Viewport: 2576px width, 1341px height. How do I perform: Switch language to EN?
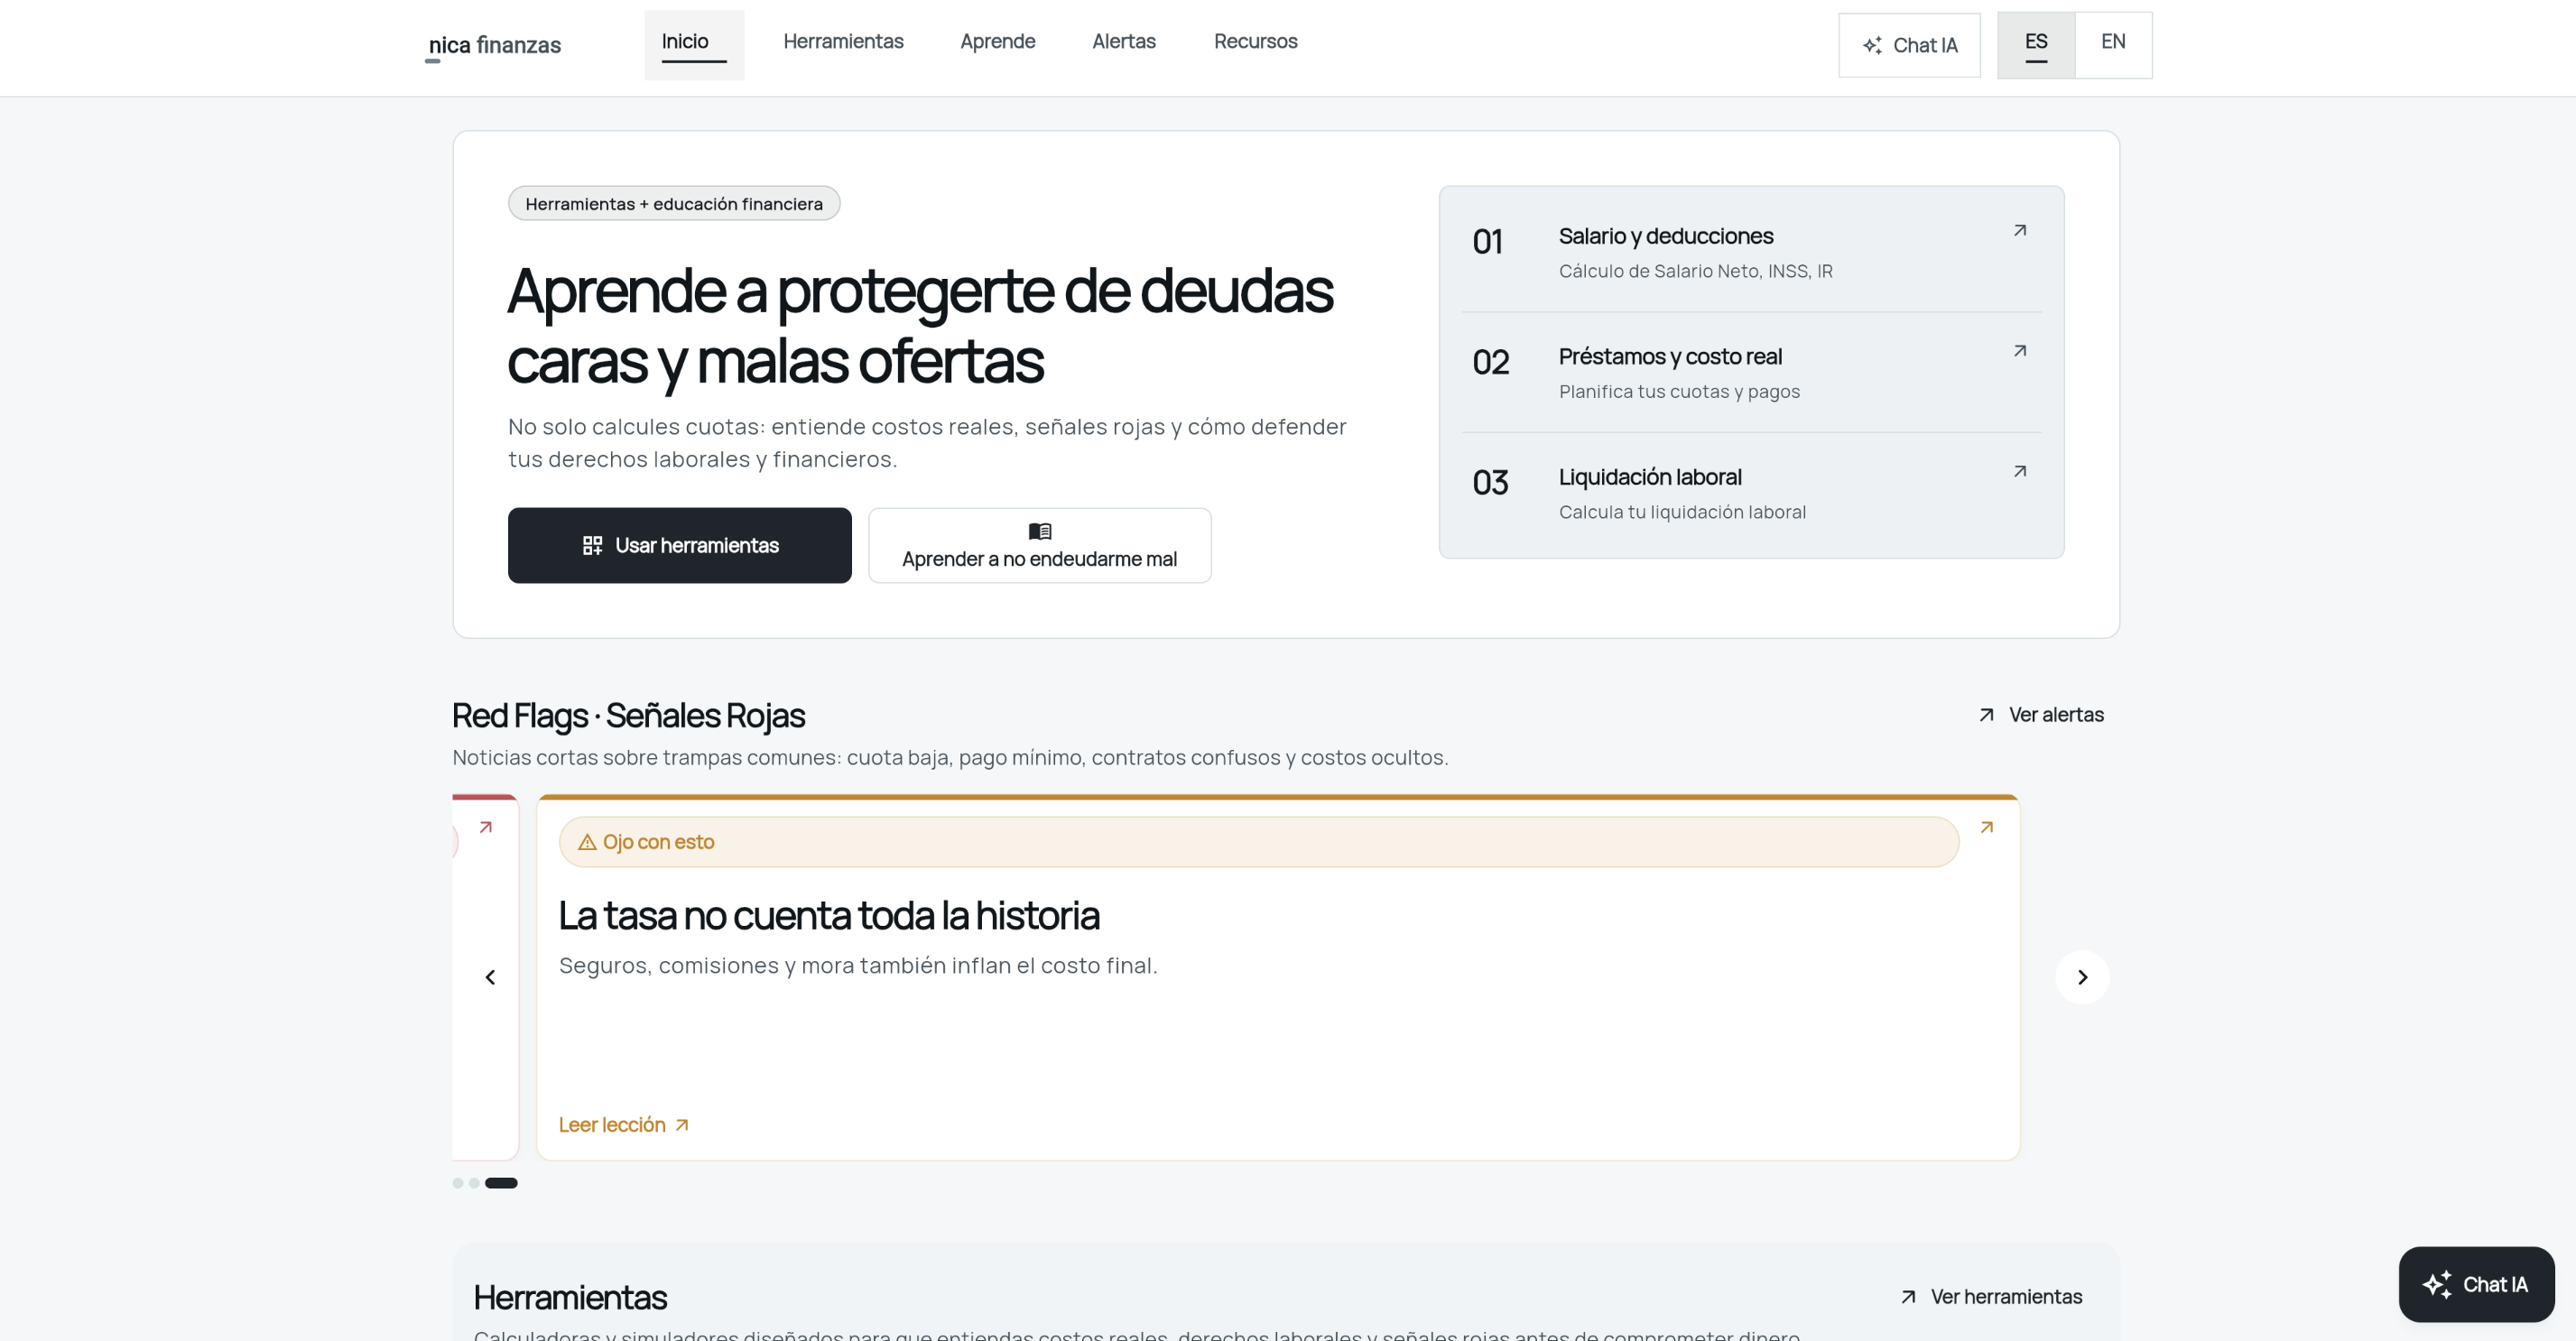[x=2112, y=42]
